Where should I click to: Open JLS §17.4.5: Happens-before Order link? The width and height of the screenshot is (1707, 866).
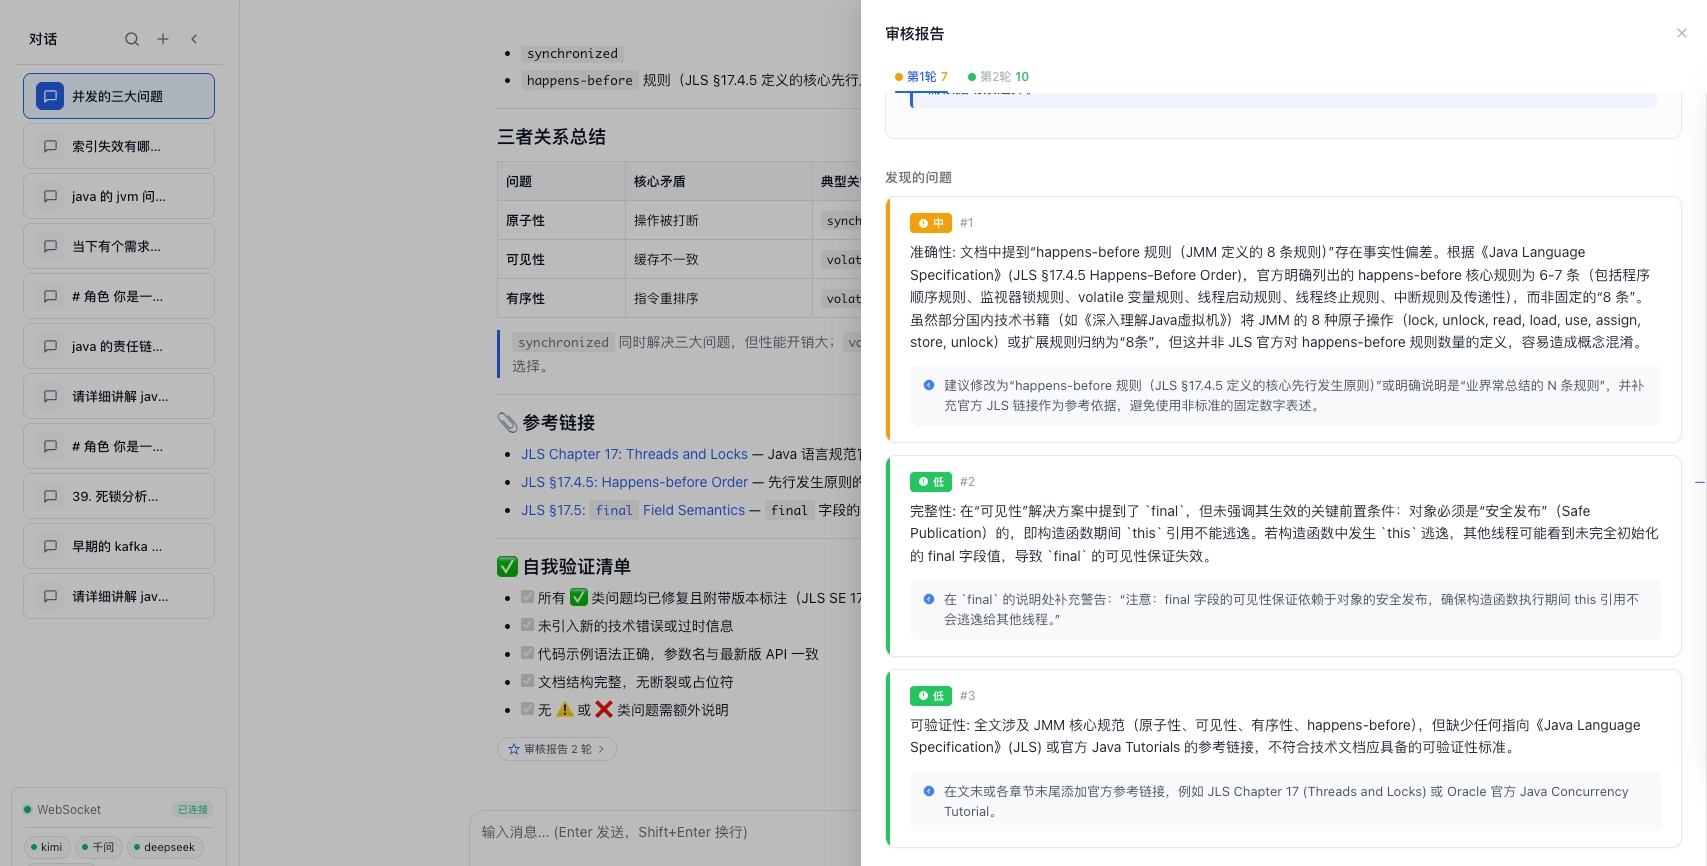(634, 482)
